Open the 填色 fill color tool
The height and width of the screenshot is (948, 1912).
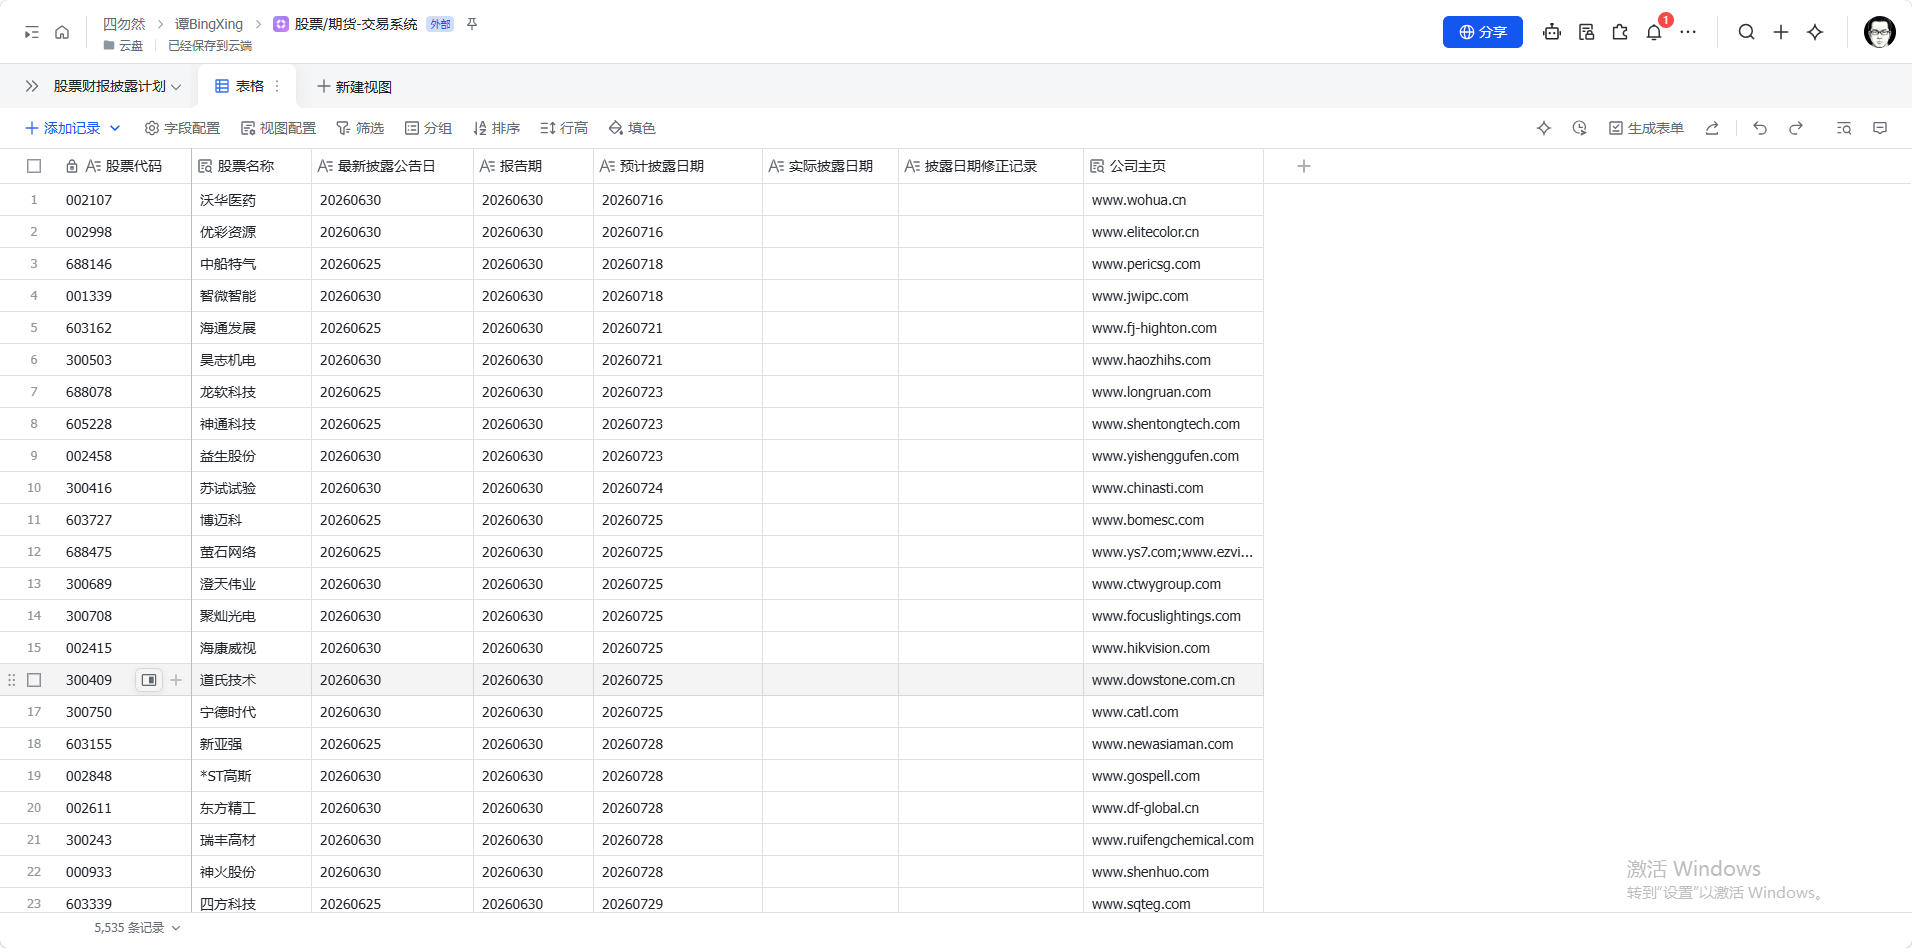(632, 128)
